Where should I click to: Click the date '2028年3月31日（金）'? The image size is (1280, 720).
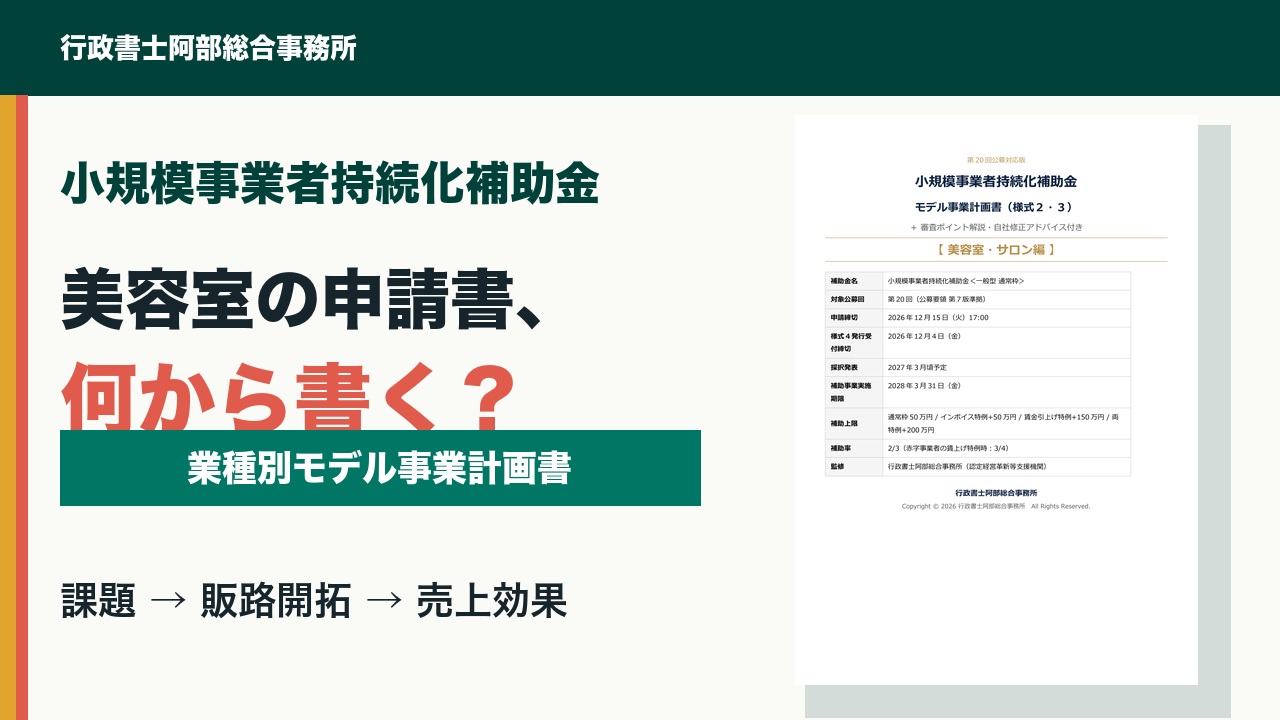tap(925, 385)
